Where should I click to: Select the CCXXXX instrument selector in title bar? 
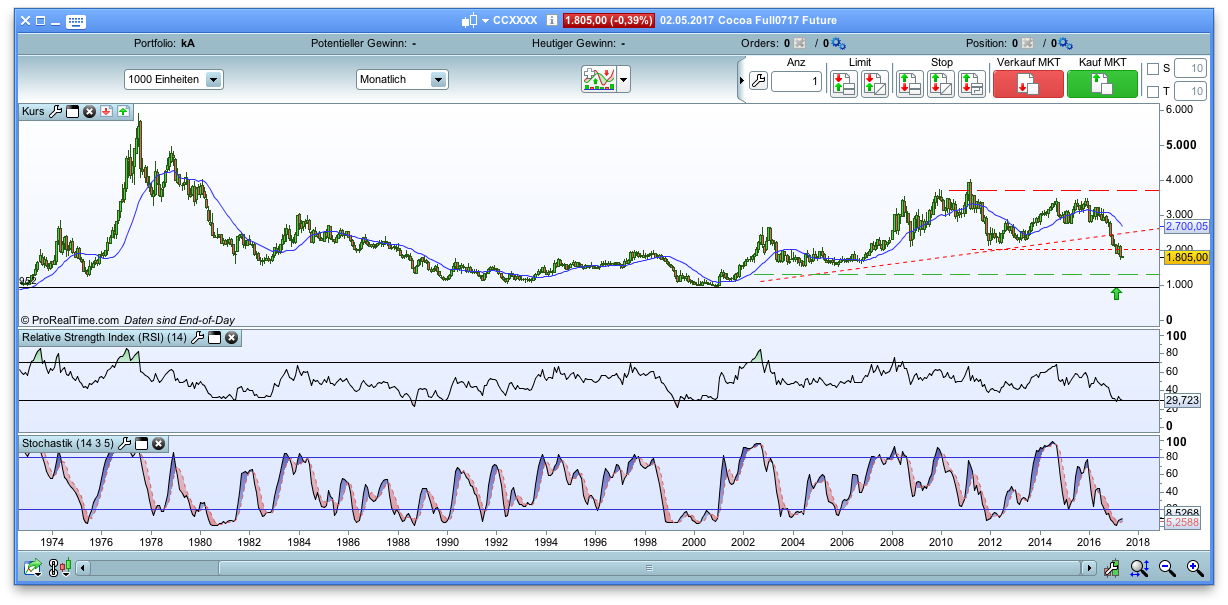[513, 18]
